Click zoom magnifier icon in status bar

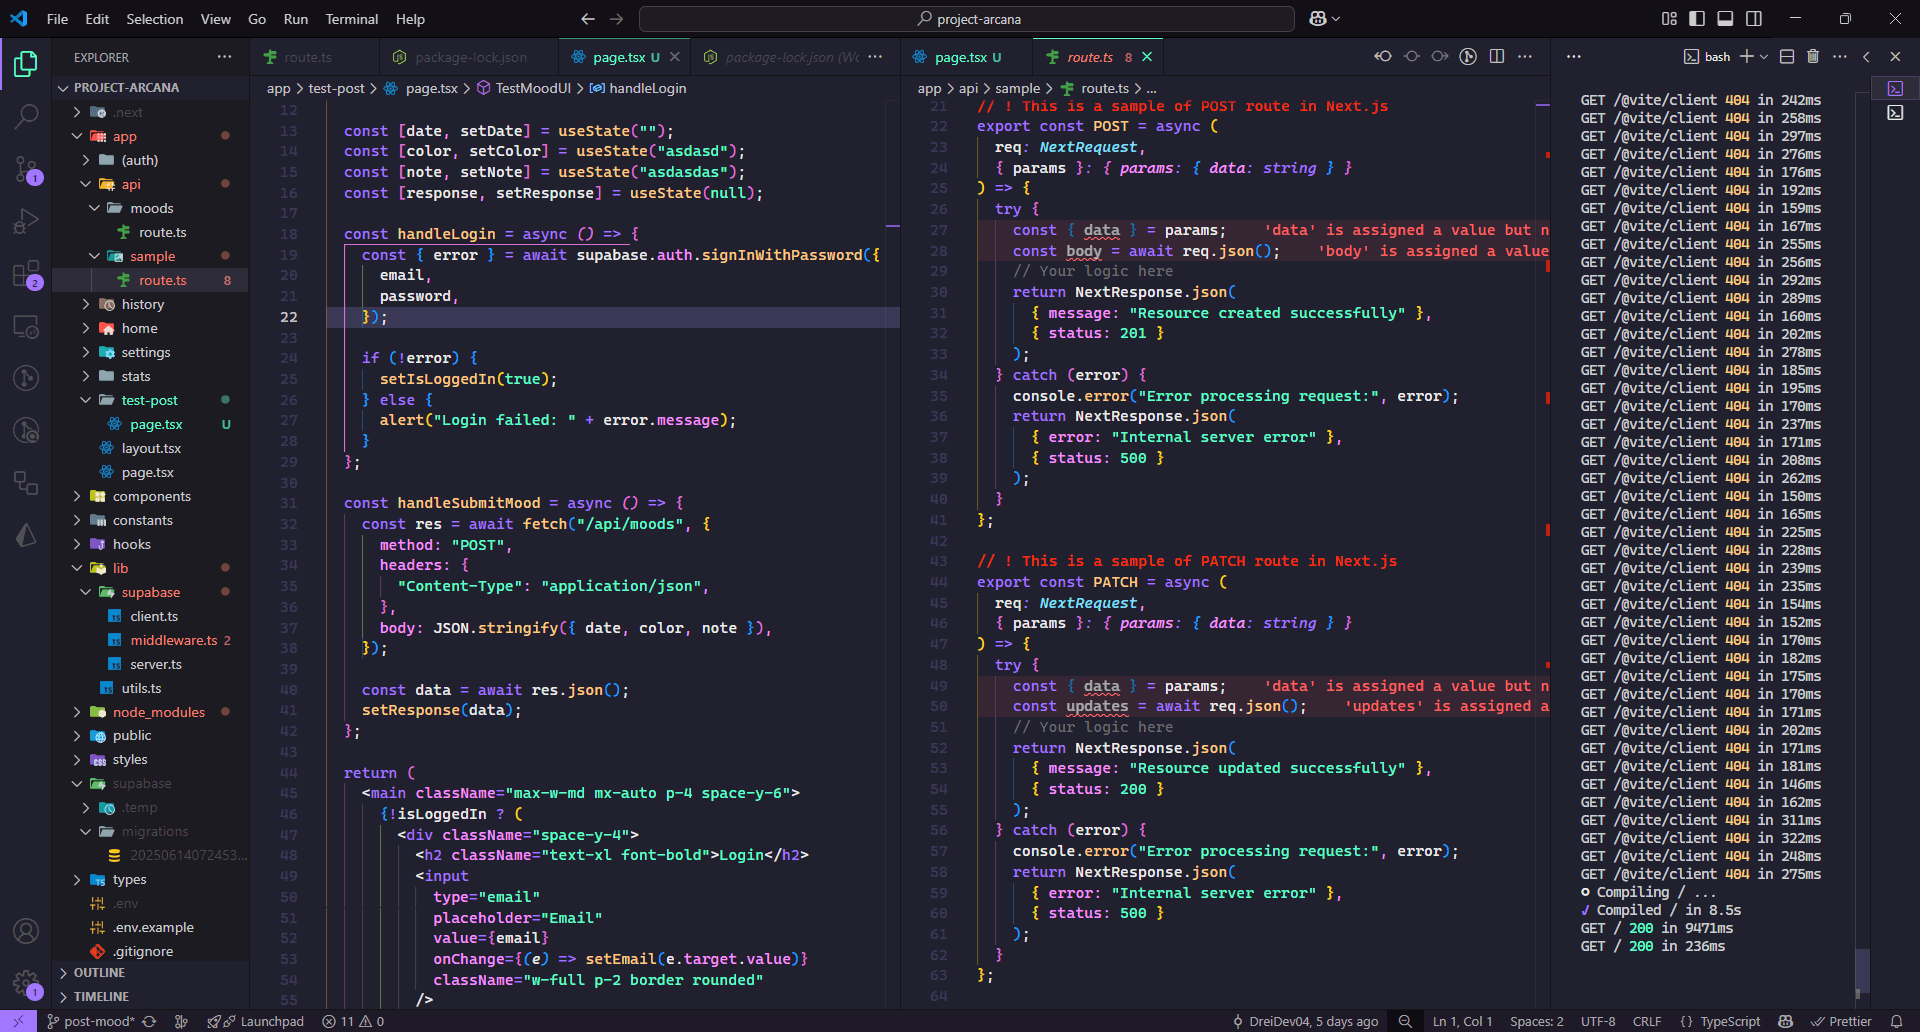click(1405, 1021)
